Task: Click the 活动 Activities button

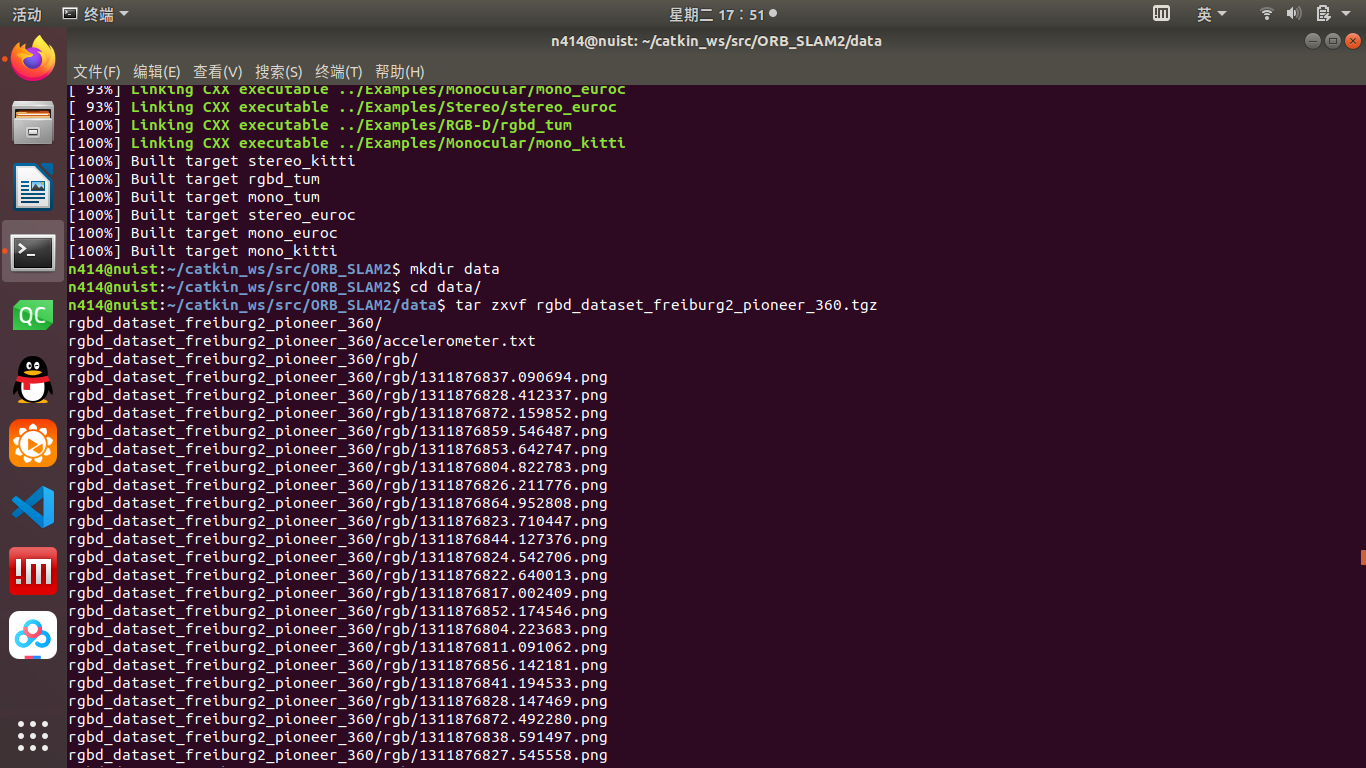Action: click(27, 14)
